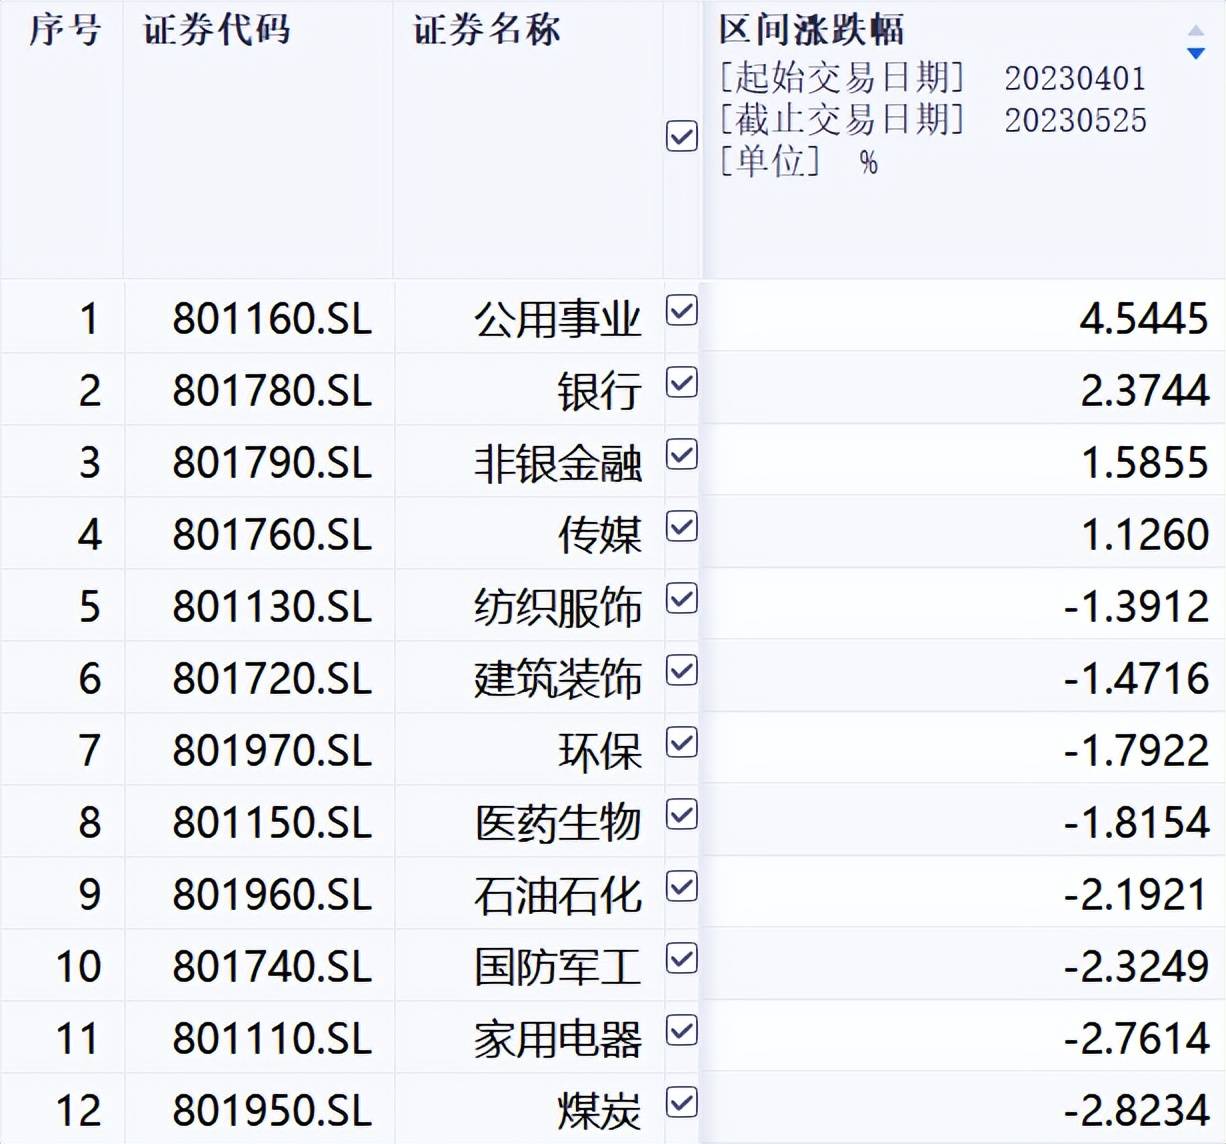Click the name cell 环保
1226x1144 pixels.
pyautogui.click(x=600, y=751)
